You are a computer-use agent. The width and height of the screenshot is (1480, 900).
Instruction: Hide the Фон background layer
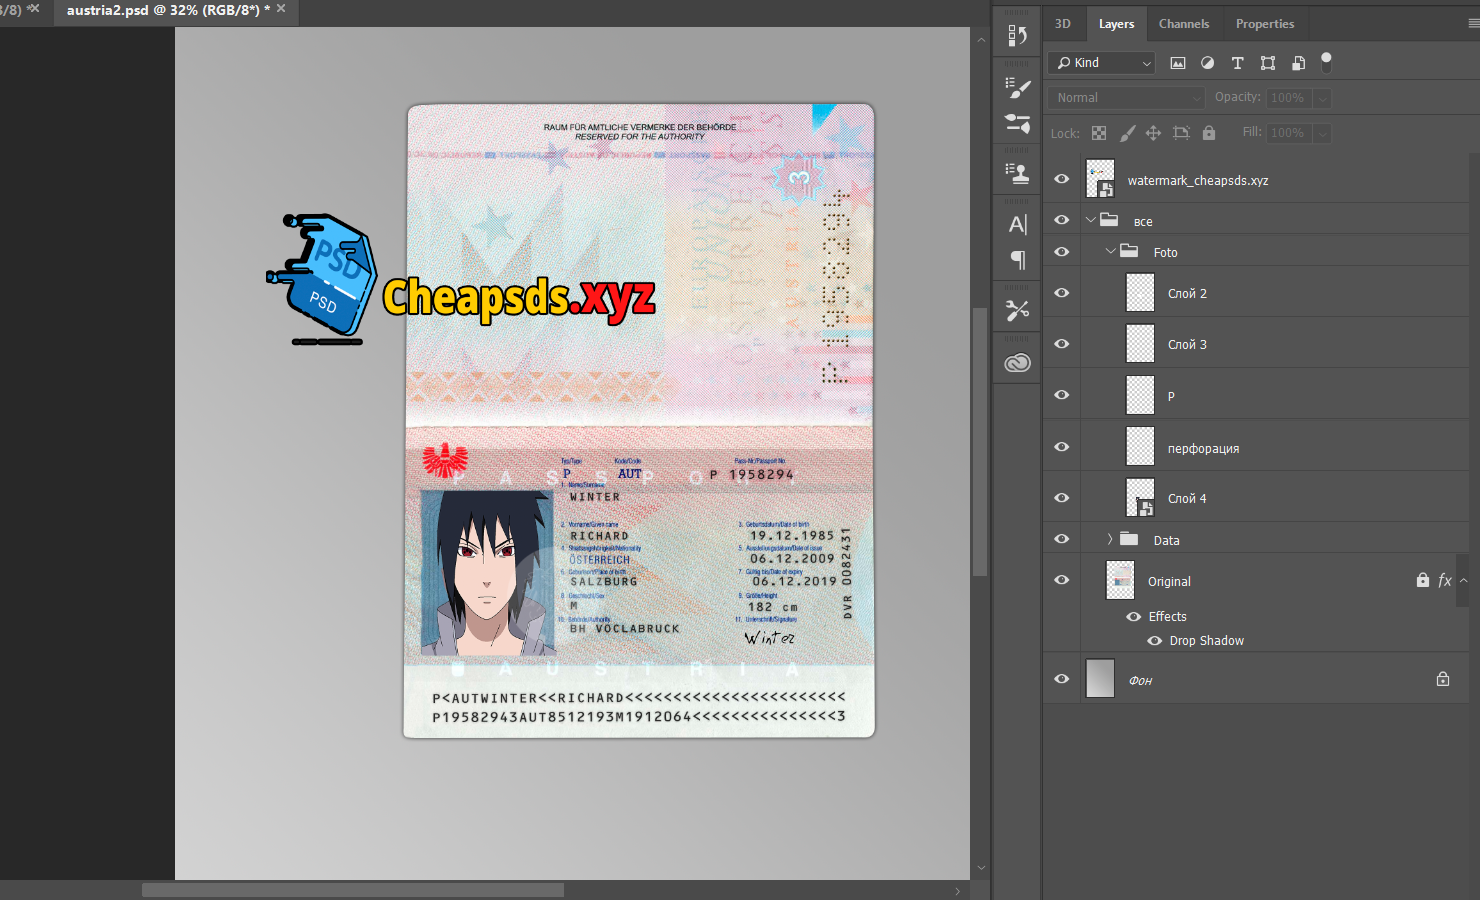click(x=1062, y=679)
